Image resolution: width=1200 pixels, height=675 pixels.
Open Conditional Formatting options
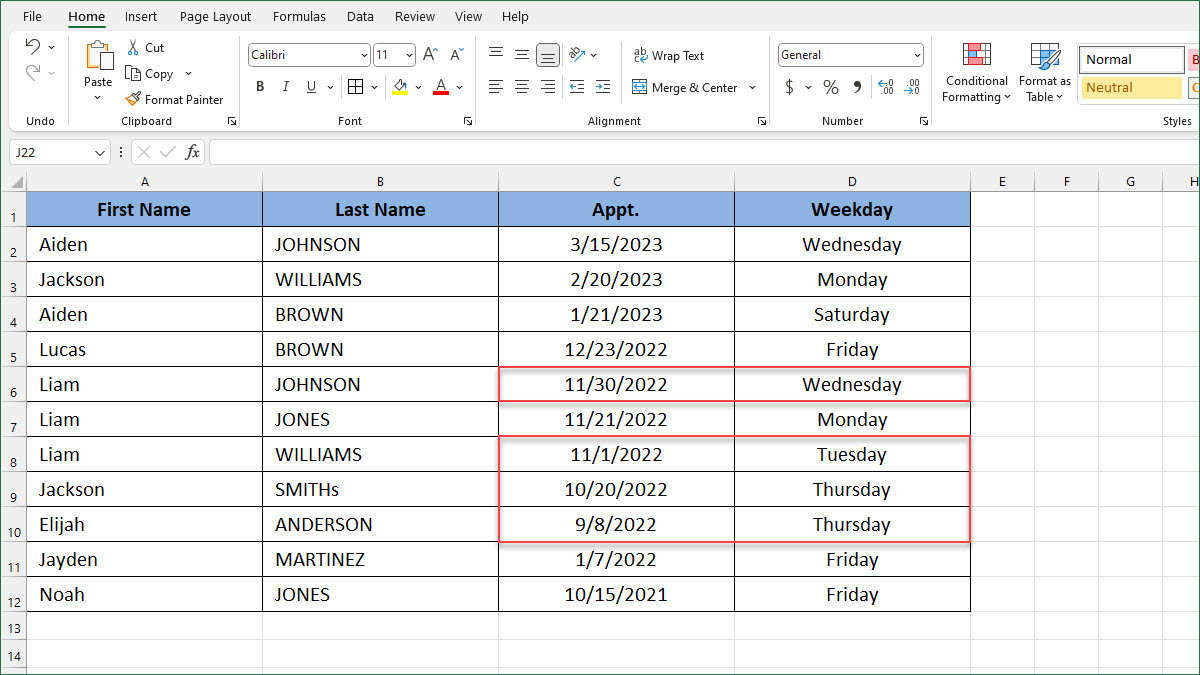(975, 72)
